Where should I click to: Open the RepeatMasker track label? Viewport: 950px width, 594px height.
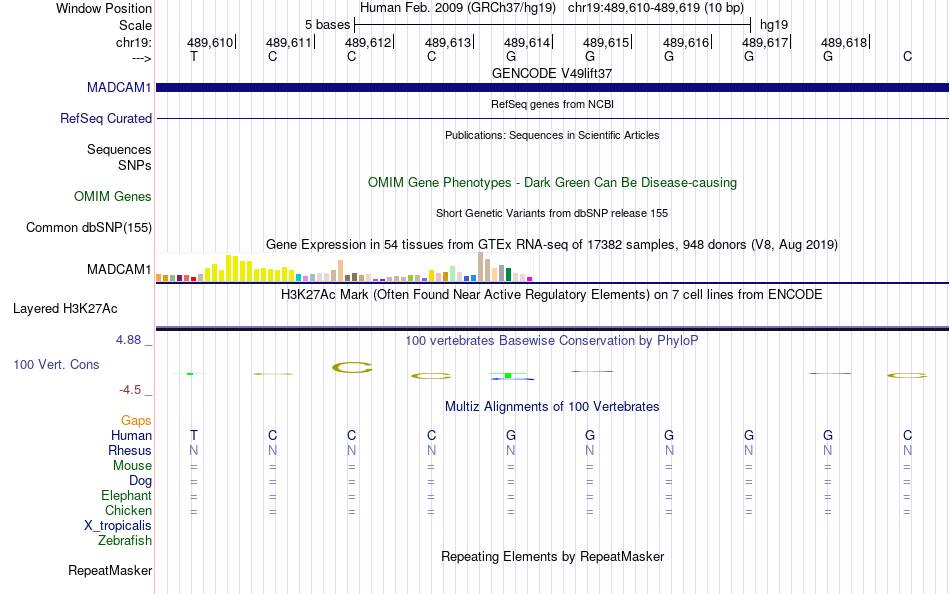(x=110, y=570)
